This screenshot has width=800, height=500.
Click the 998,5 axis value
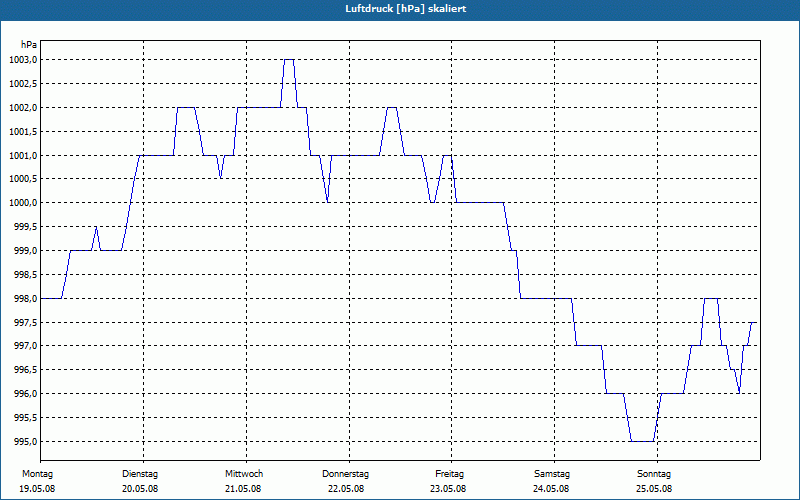[x=25, y=274]
